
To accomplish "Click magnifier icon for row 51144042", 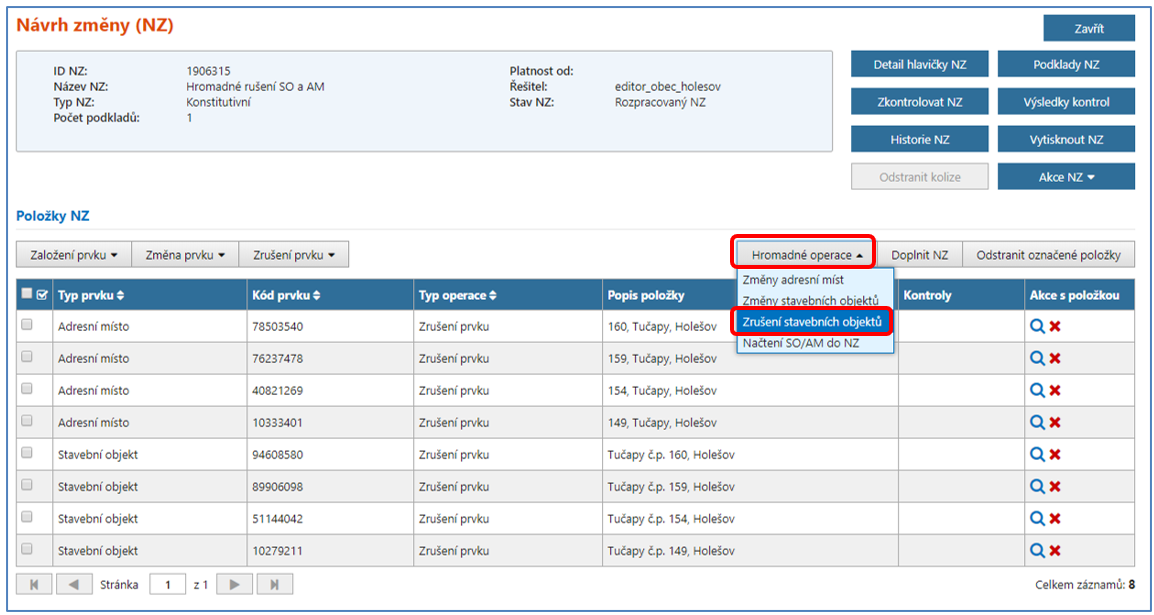I will [1037, 518].
